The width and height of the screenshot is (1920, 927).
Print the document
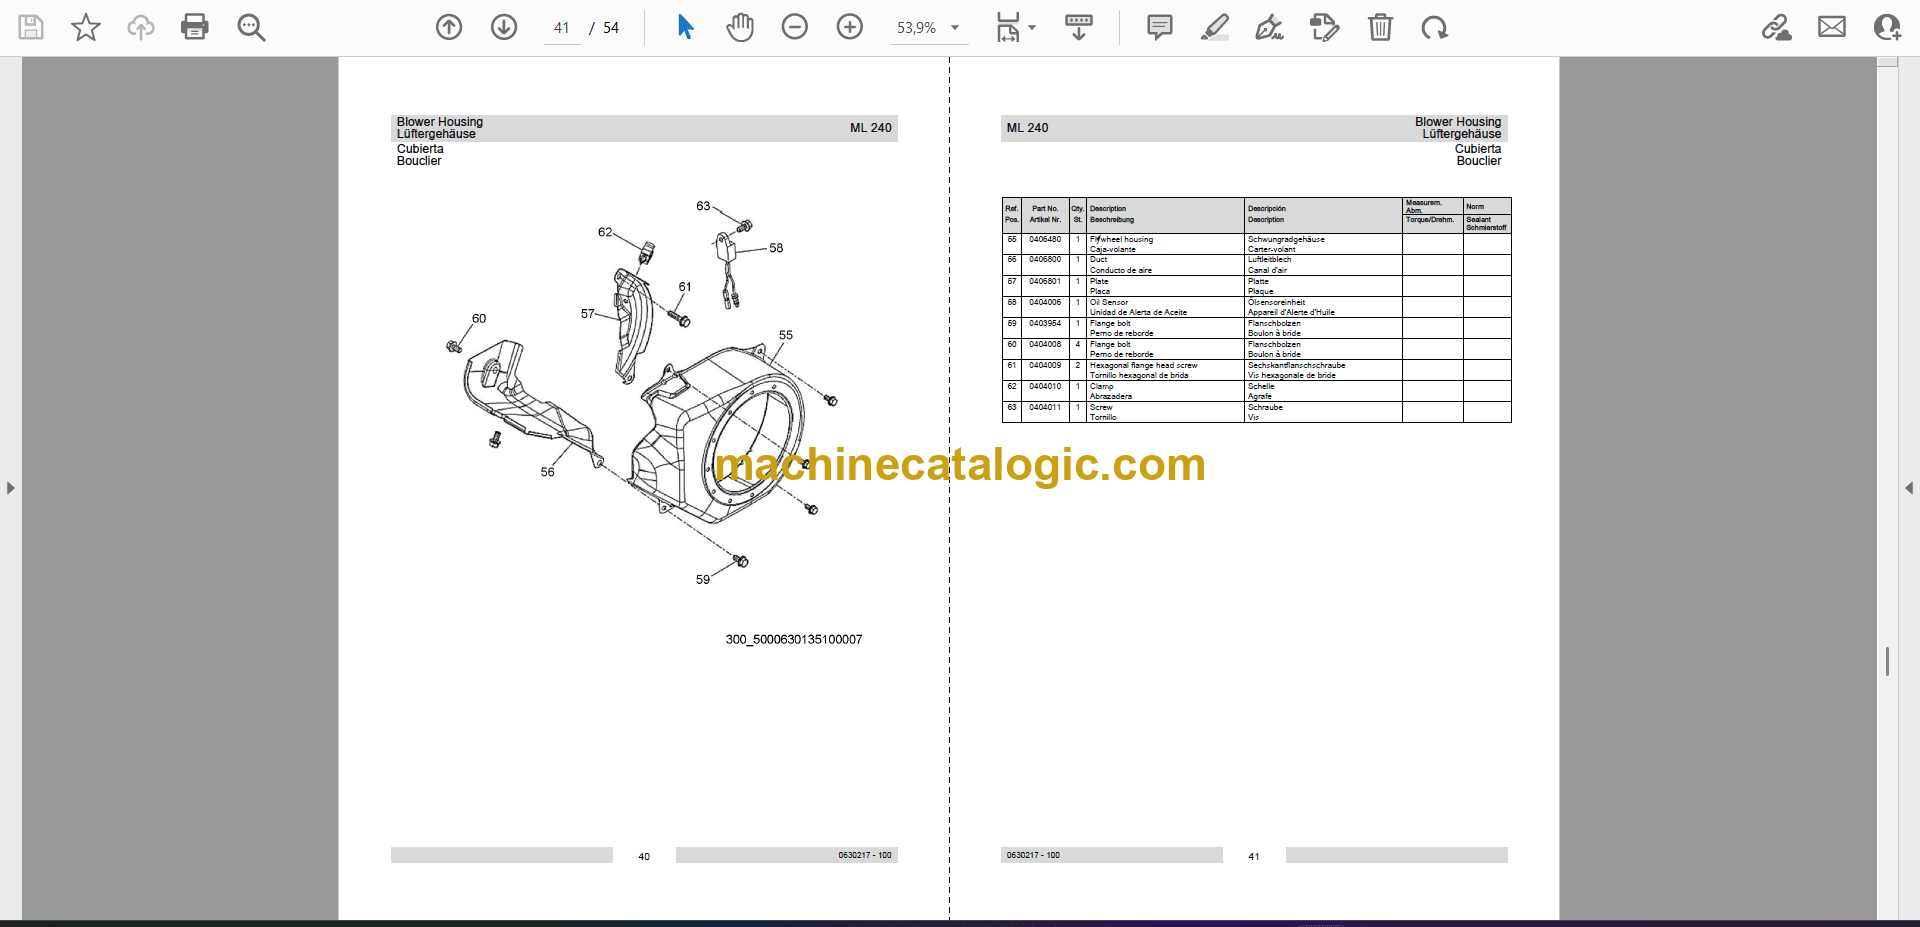click(x=195, y=27)
